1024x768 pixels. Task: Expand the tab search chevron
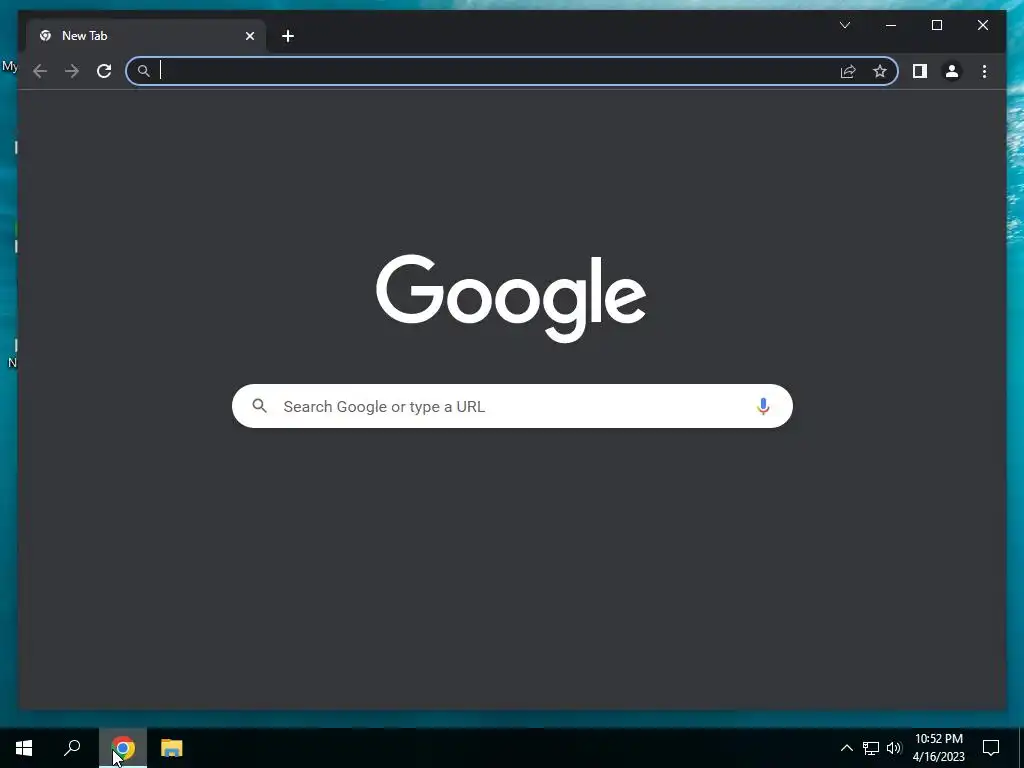[844, 25]
